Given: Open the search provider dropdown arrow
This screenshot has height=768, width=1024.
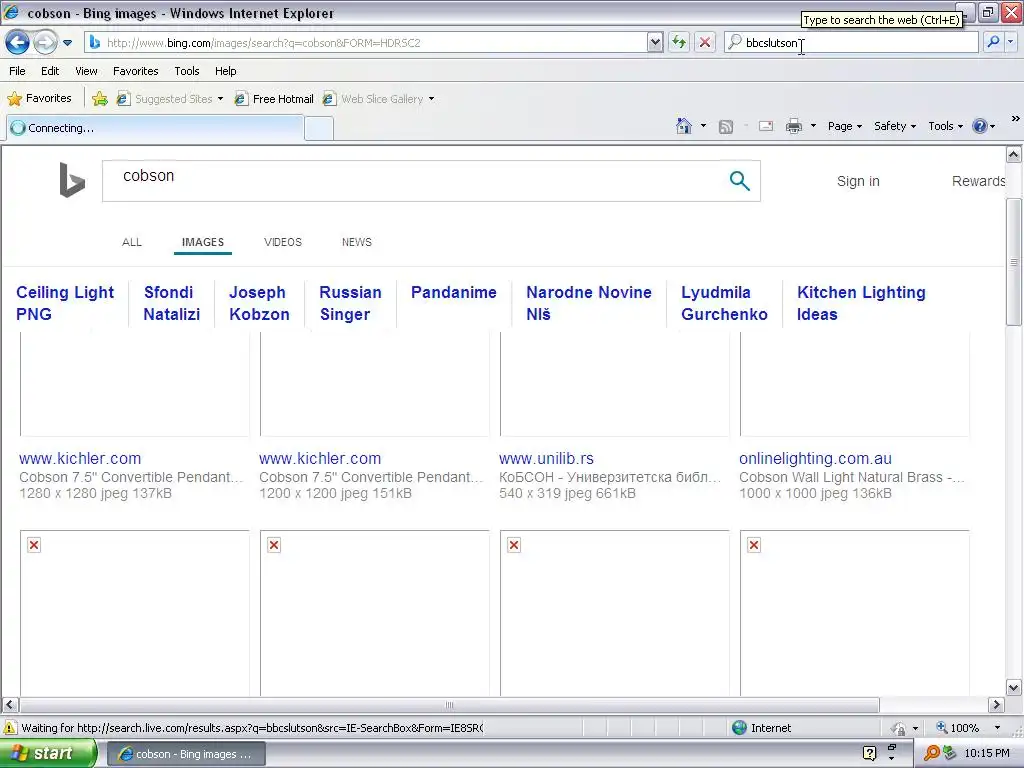Looking at the screenshot, I should [x=1011, y=42].
